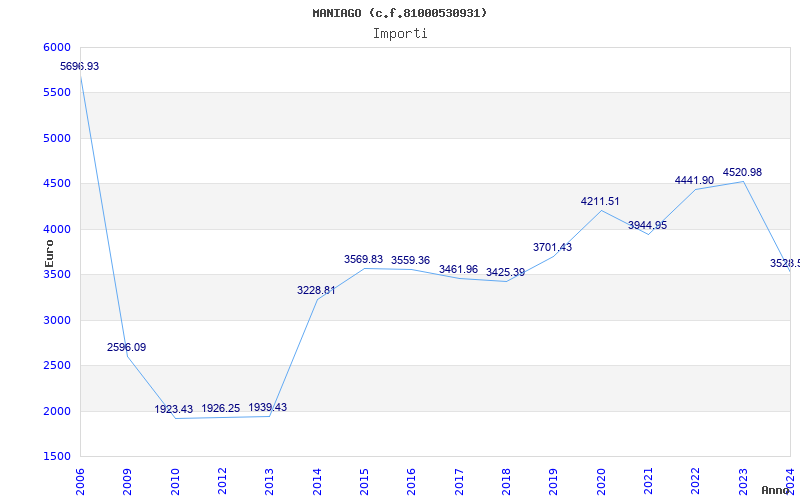The width and height of the screenshot is (800, 500).
Task: Click x-axis year 2016
Action: 411,482
